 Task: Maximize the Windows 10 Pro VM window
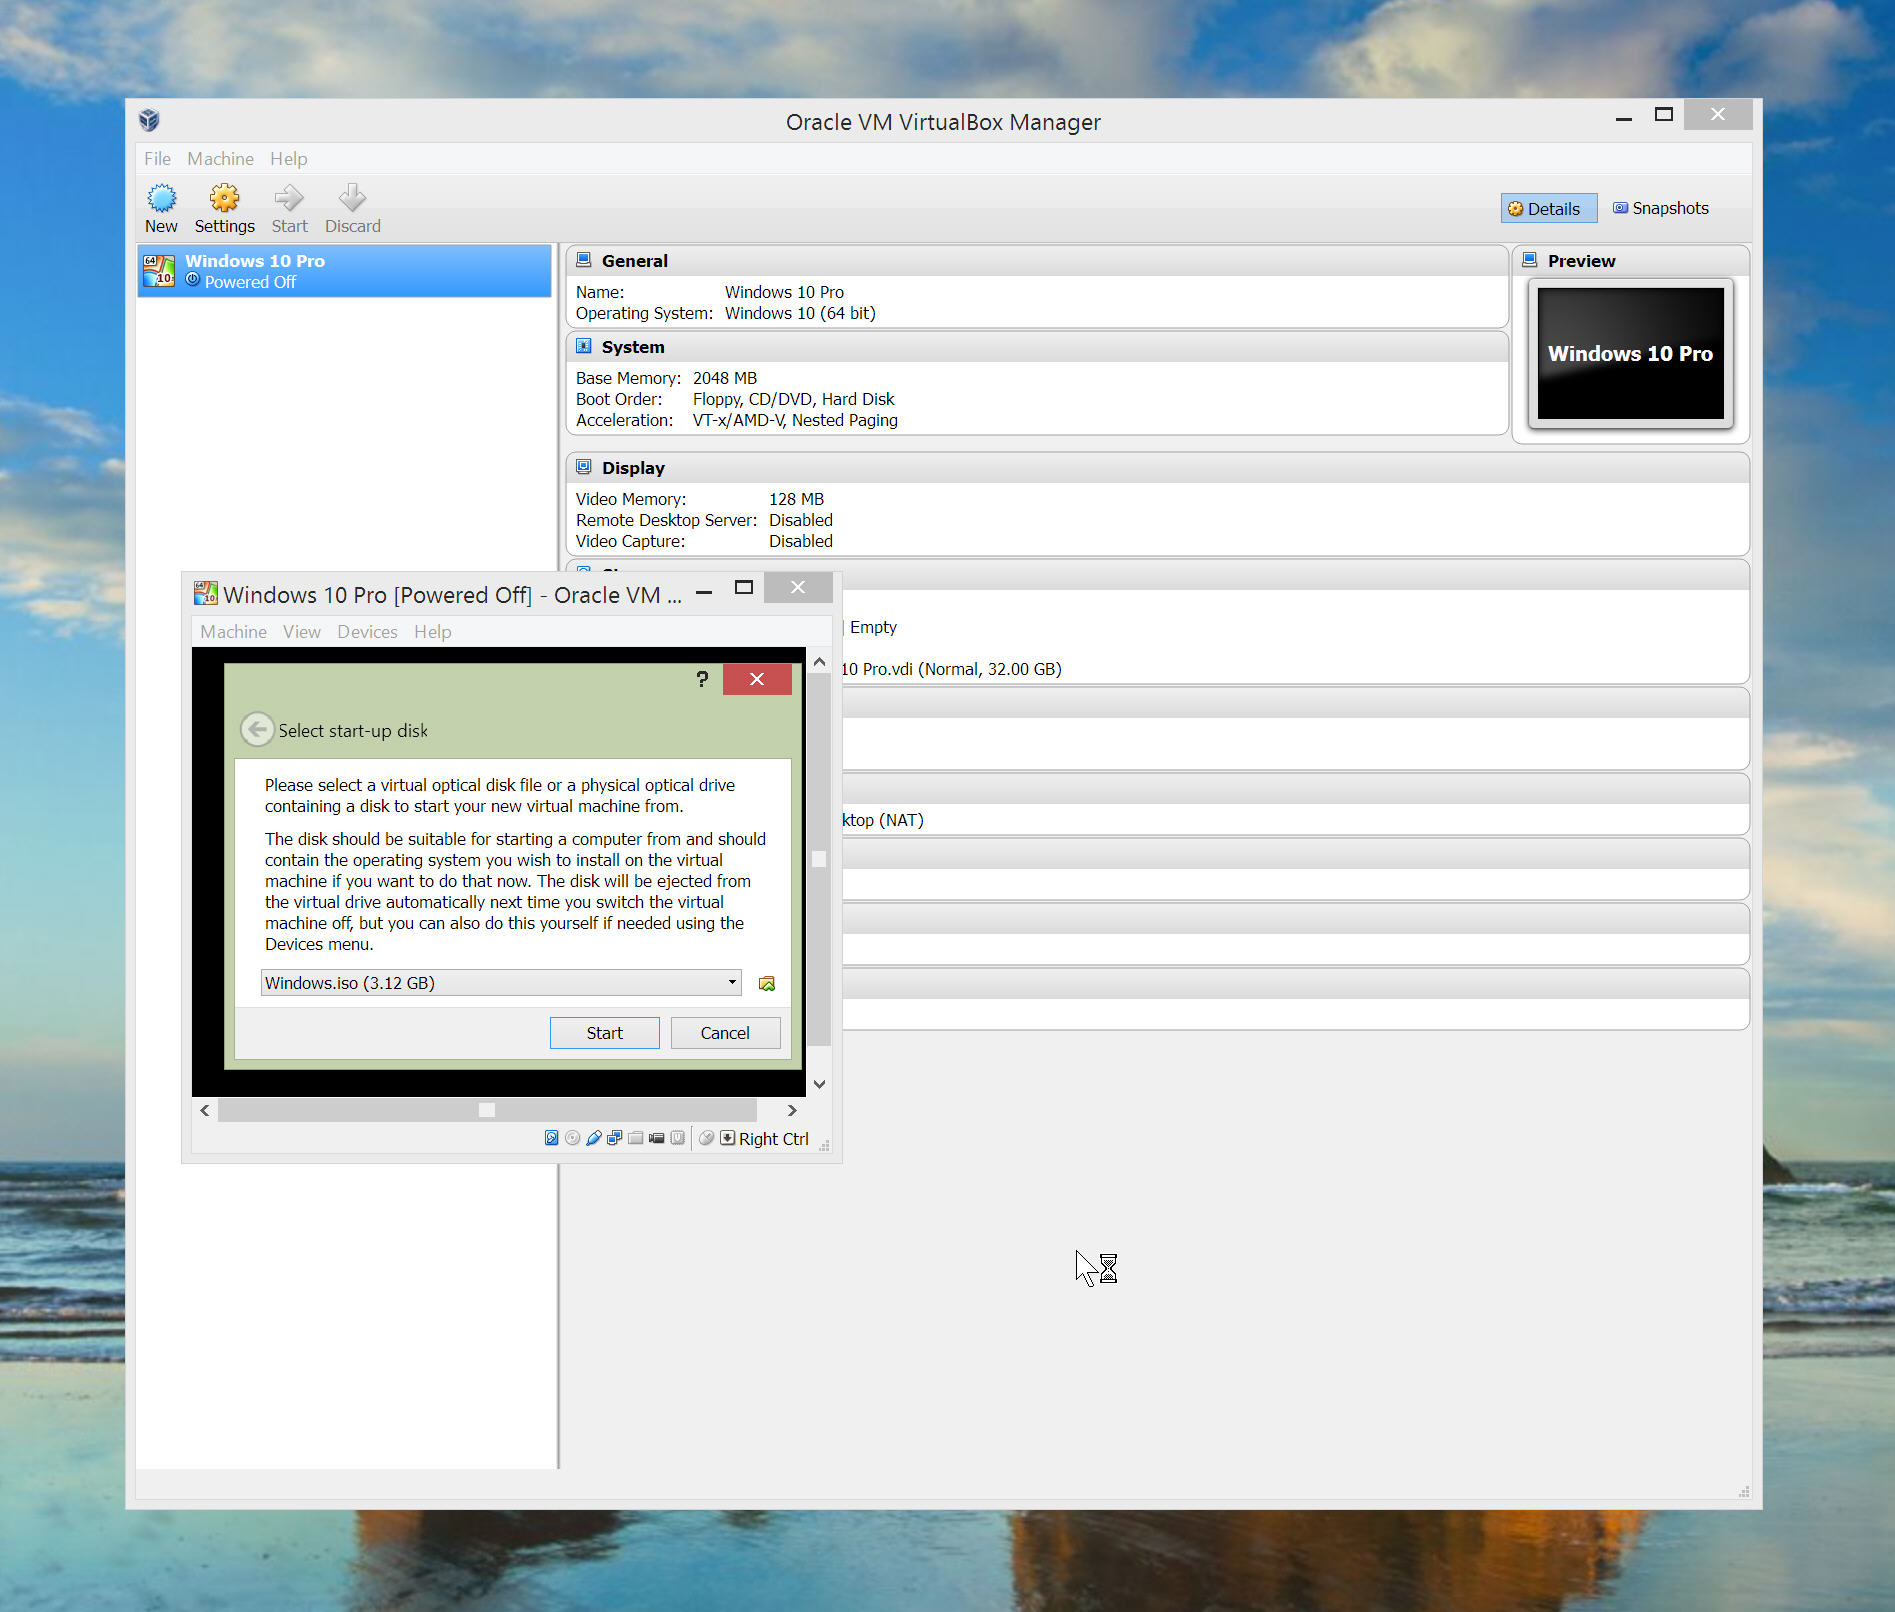tap(743, 588)
